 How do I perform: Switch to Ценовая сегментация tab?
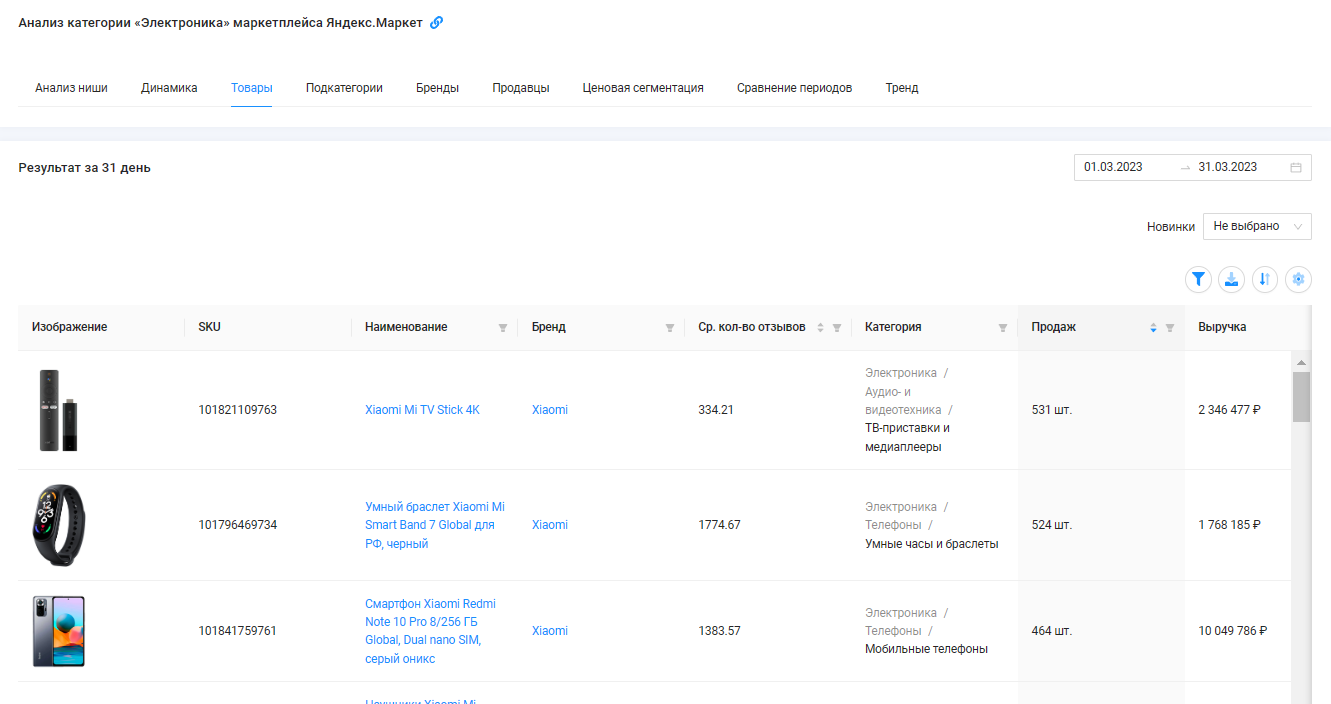pyautogui.click(x=643, y=88)
